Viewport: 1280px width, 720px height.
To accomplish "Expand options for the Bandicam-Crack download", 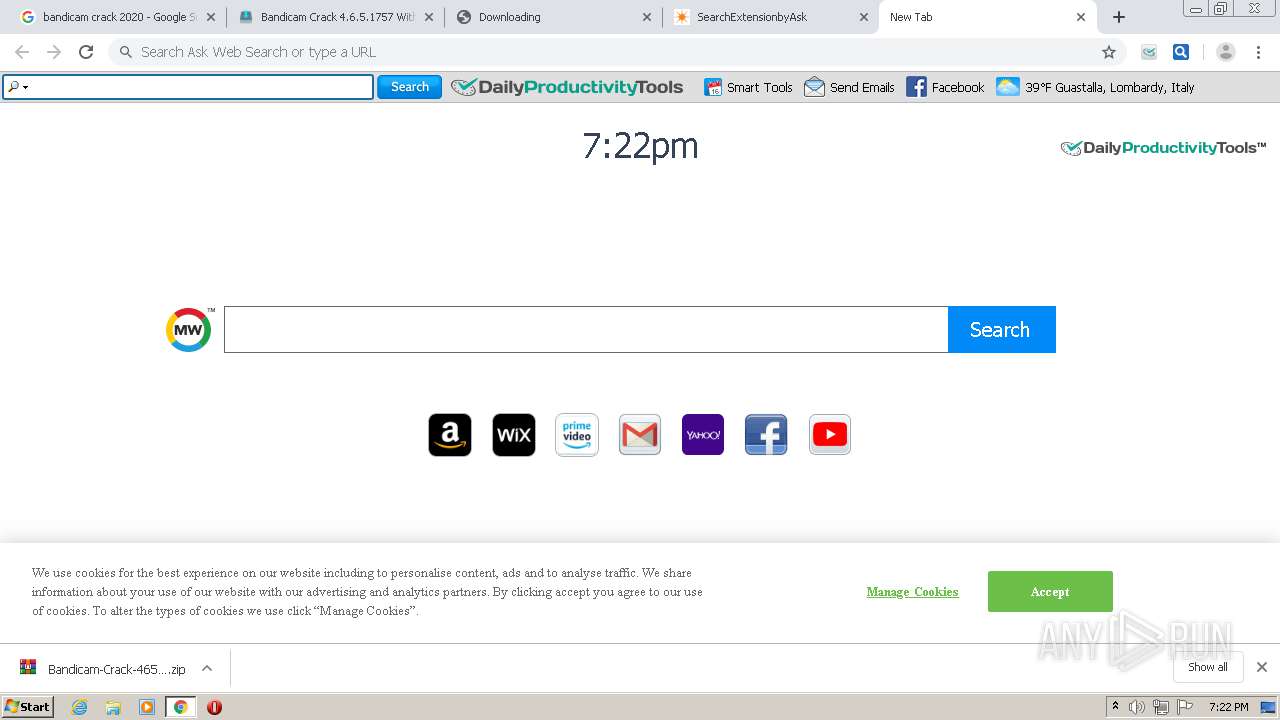I will coord(207,668).
